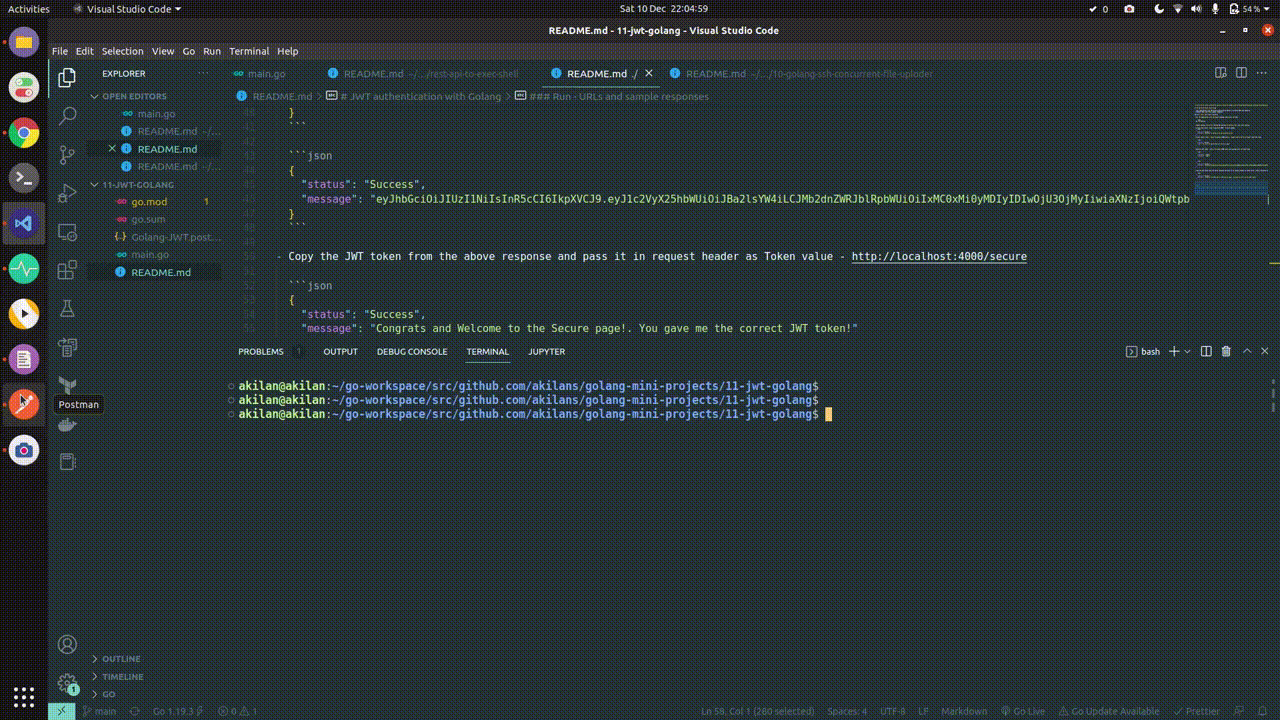Click the Go Live status bar button

click(1022, 711)
